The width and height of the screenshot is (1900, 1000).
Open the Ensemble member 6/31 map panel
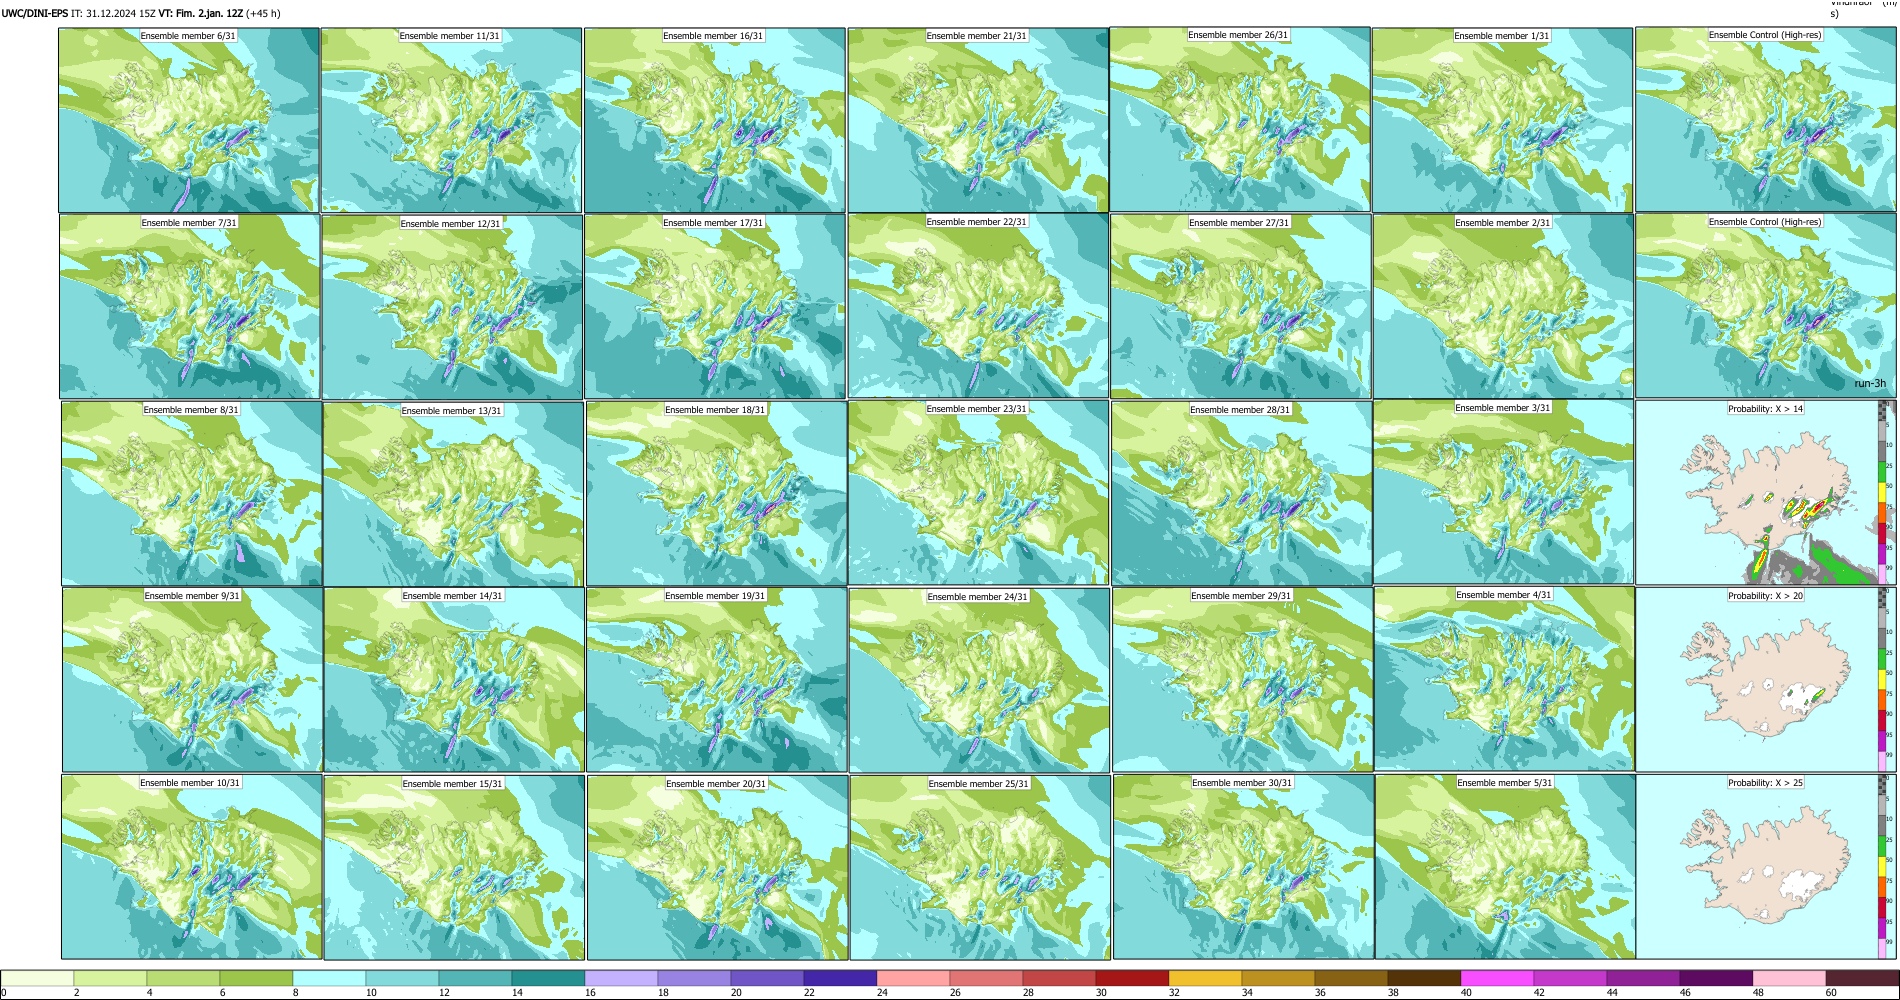[x=189, y=120]
